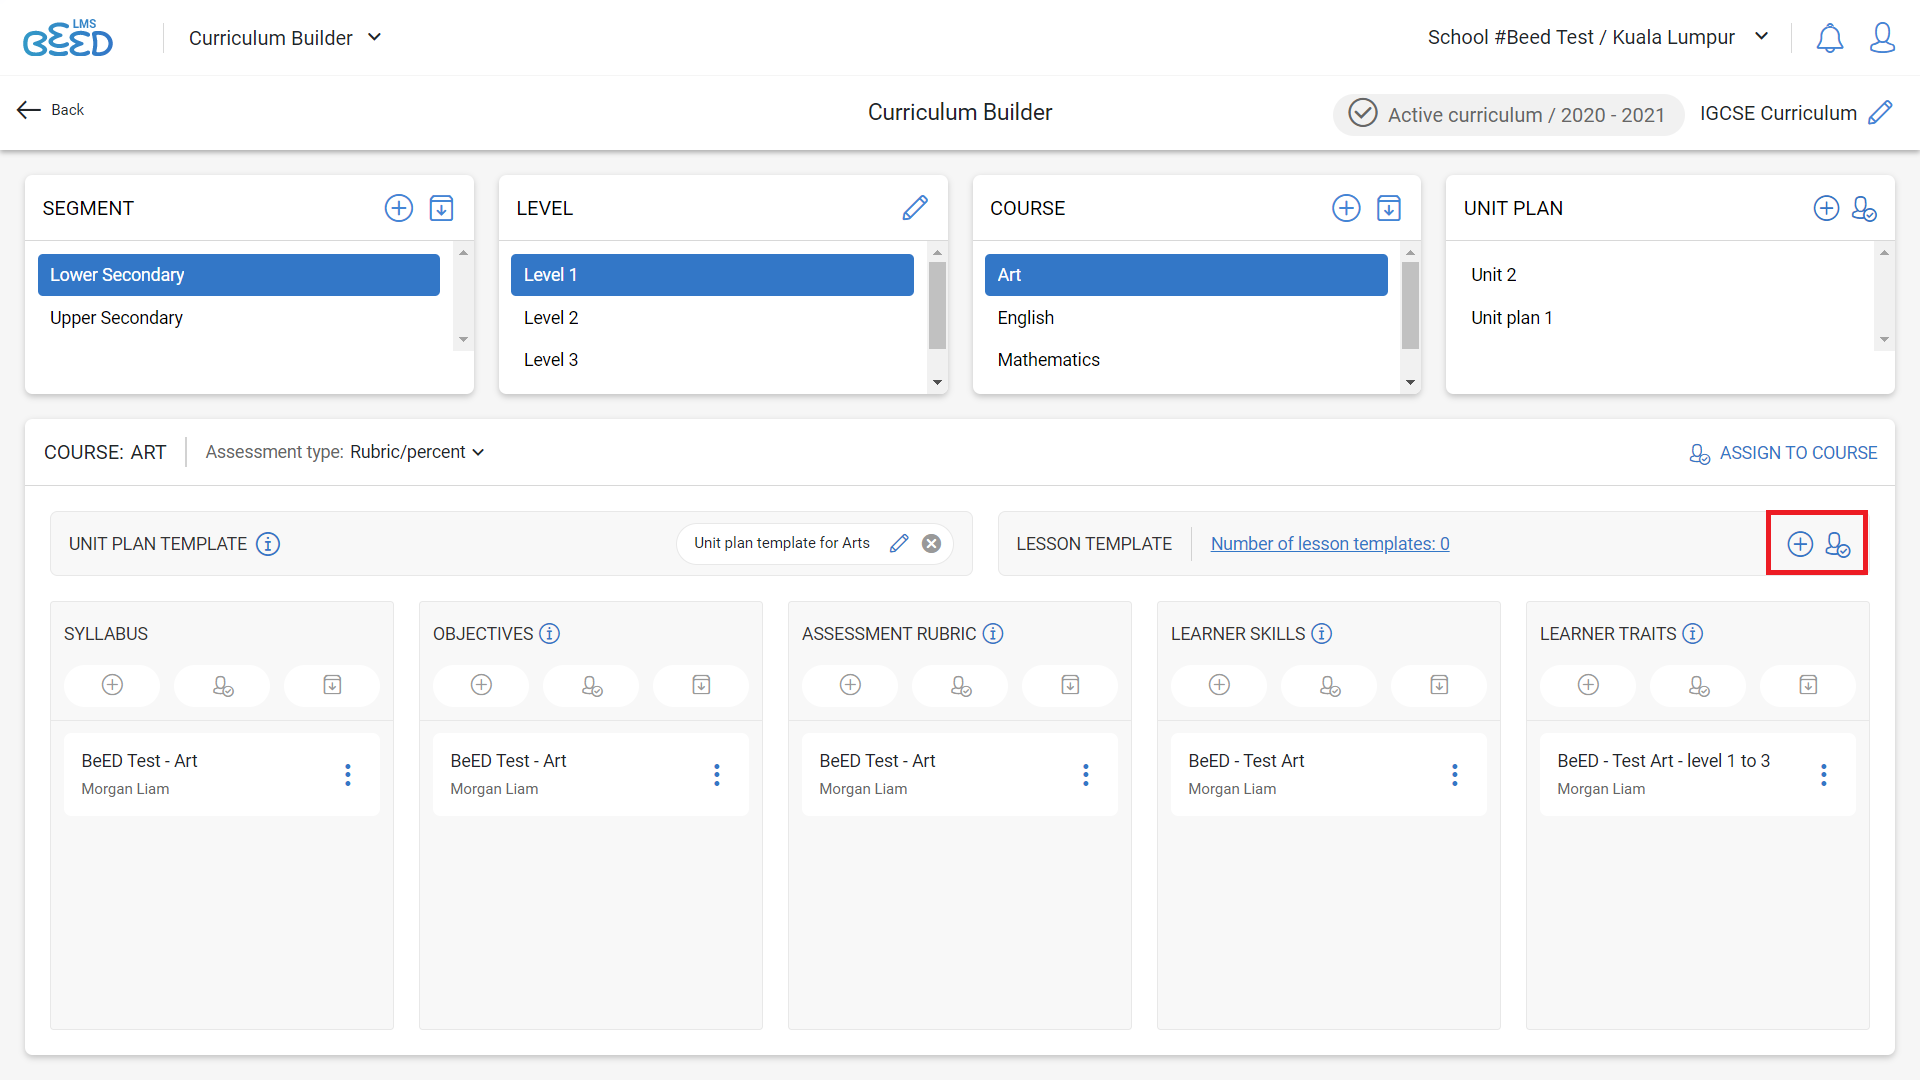
Task: Show info for Assessment Rubric
Action: (992, 633)
